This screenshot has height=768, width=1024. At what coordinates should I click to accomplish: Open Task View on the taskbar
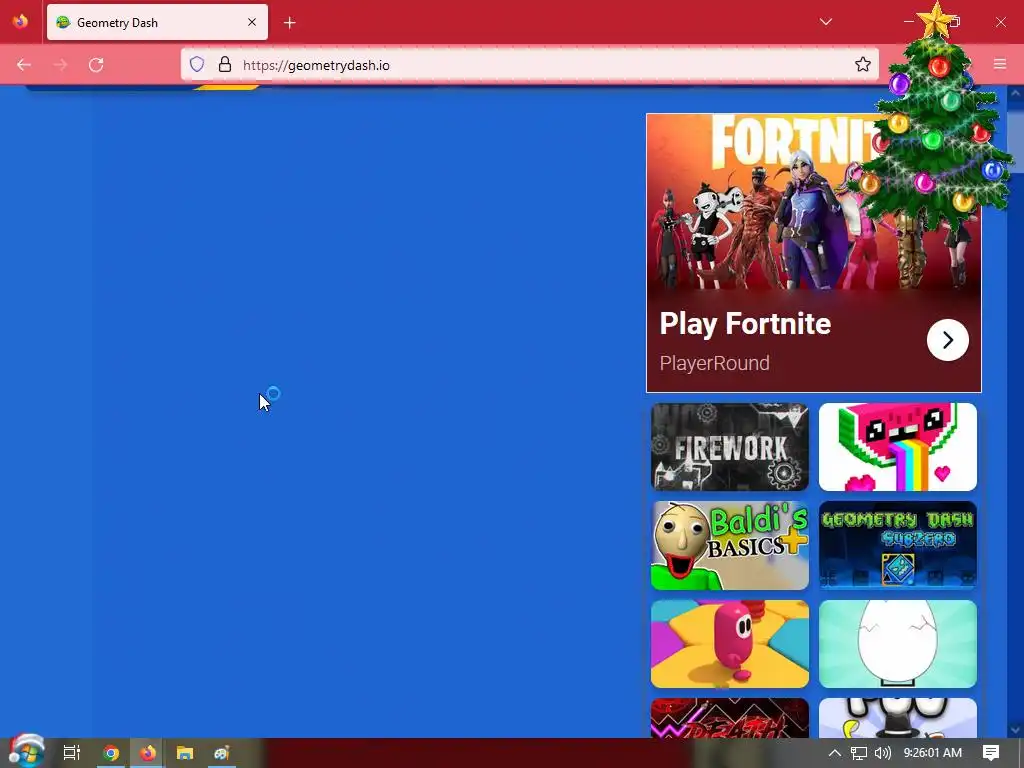(x=71, y=753)
